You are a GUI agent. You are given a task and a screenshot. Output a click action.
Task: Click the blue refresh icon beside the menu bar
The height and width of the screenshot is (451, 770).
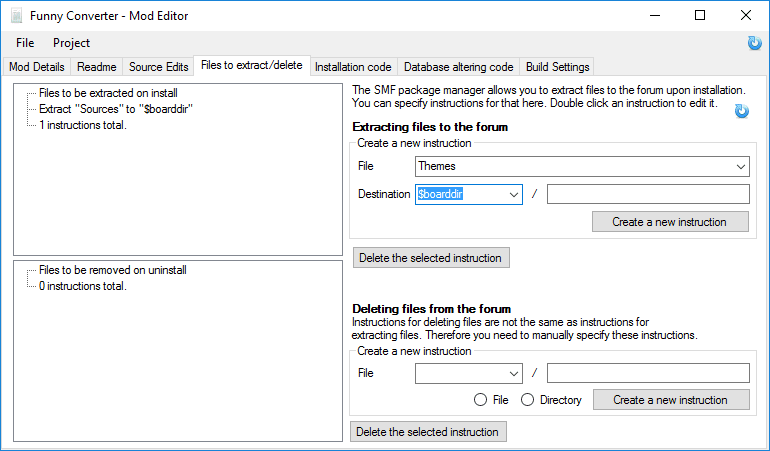pos(754,43)
